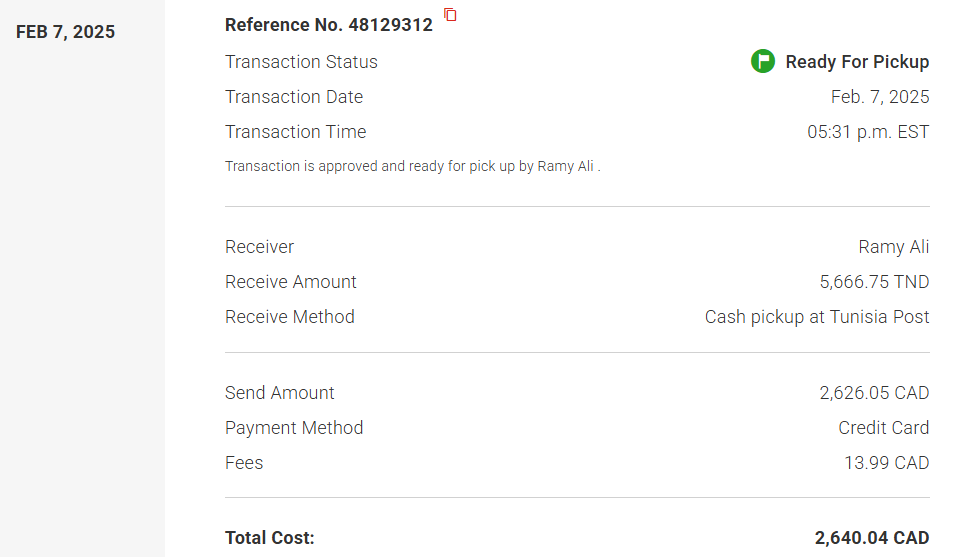Click the Receive Method label

289,317
